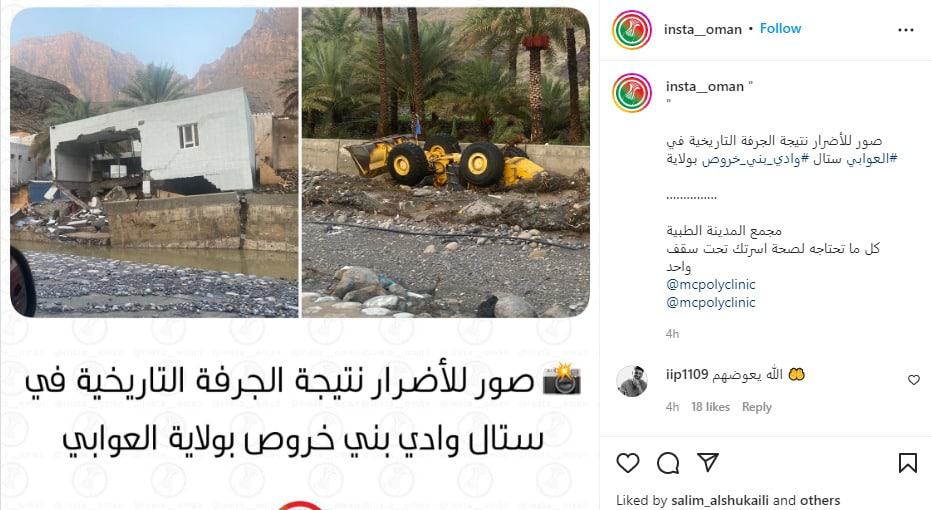This screenshot has height=510, width=932.
Task: Click the iip1109 username in comments
Action: tap(687, 374)
